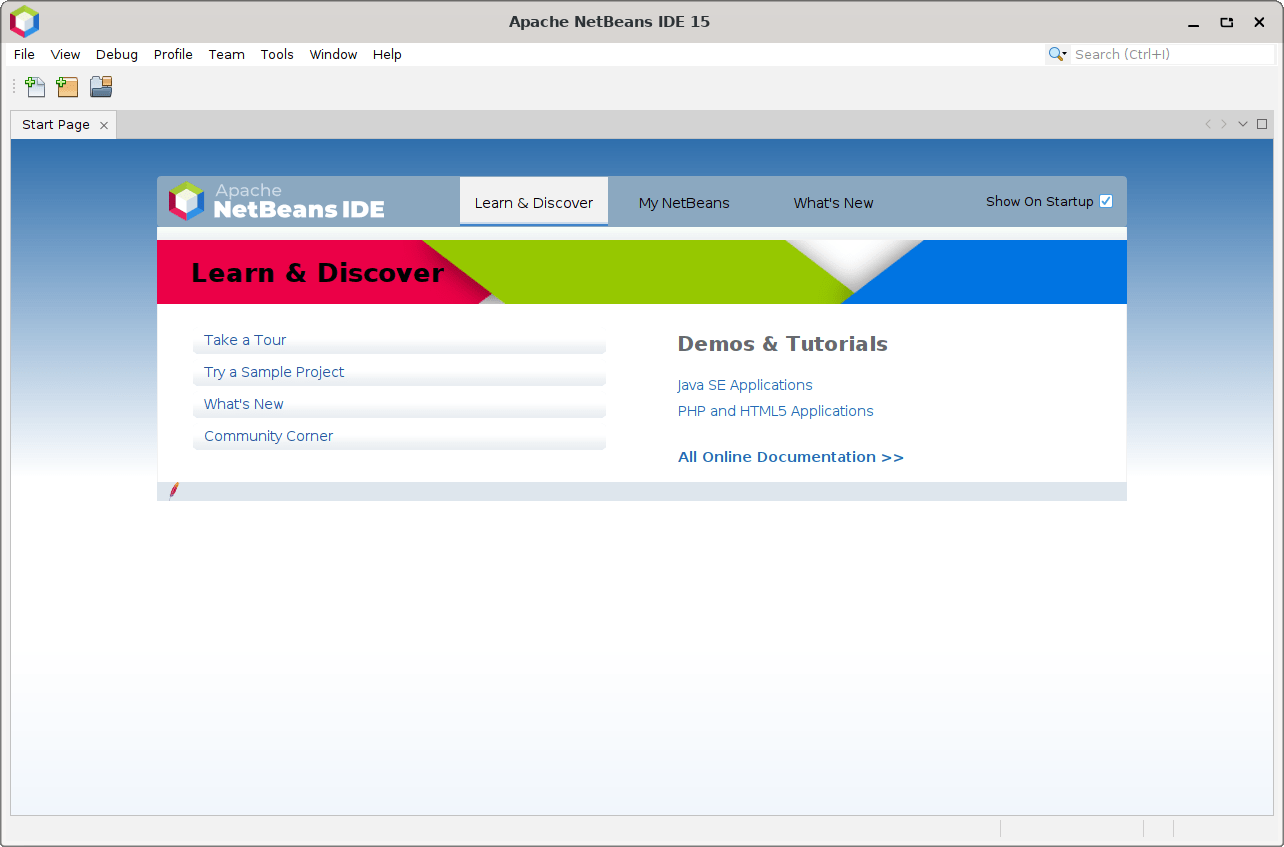Click the toolbar drag handle grip
The height and width of the screenshot is (847, 1284).
(14, 87)
